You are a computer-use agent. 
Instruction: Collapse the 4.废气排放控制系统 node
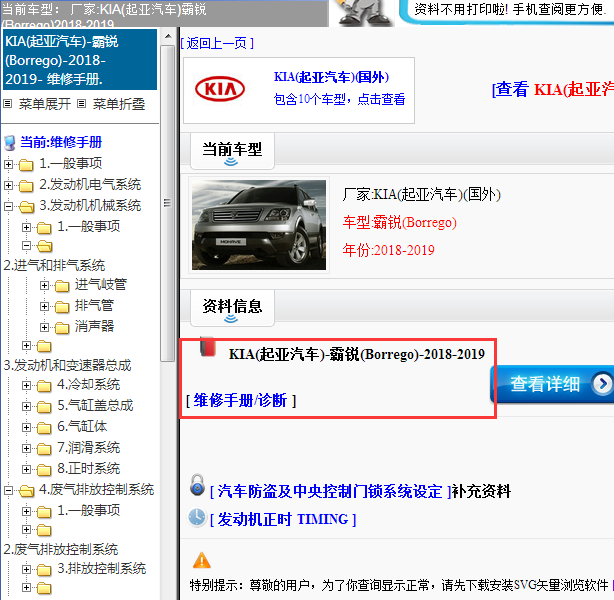(x=8, y=490)
